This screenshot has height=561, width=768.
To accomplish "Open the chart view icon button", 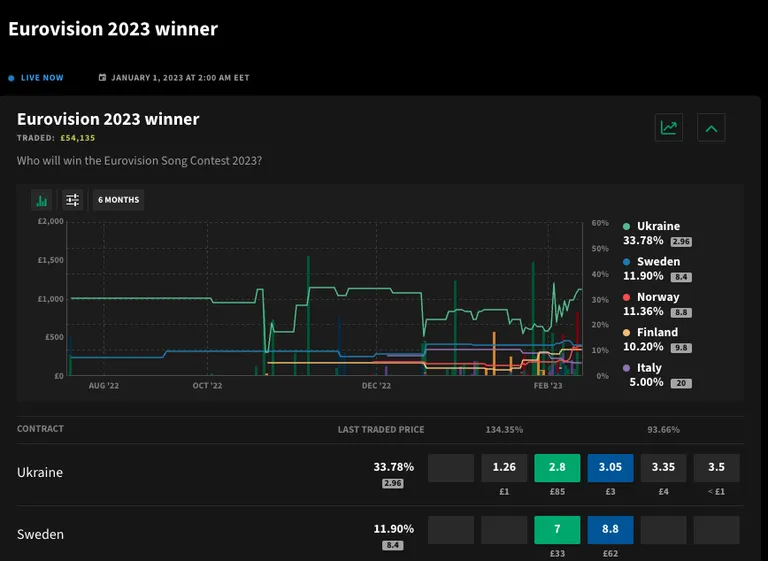I will pyautogui.click(x=669, y=128).
